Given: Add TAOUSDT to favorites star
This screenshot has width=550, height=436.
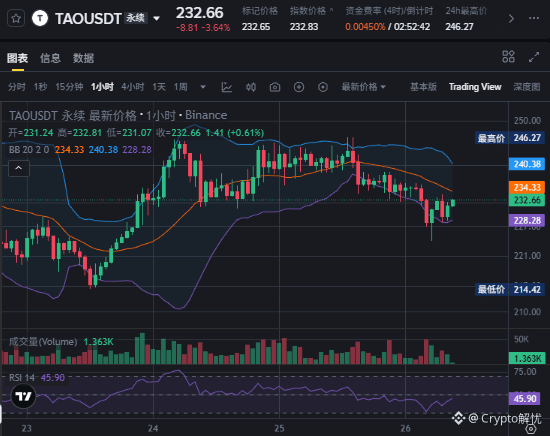Looking at the screenshot, I should [16, 18].
